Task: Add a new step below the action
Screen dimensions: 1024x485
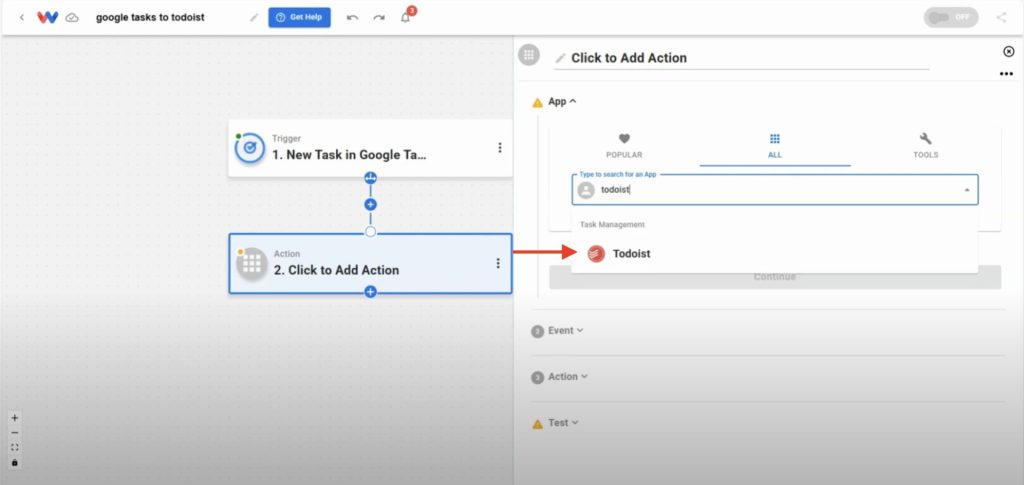Action: click(370, 292)
